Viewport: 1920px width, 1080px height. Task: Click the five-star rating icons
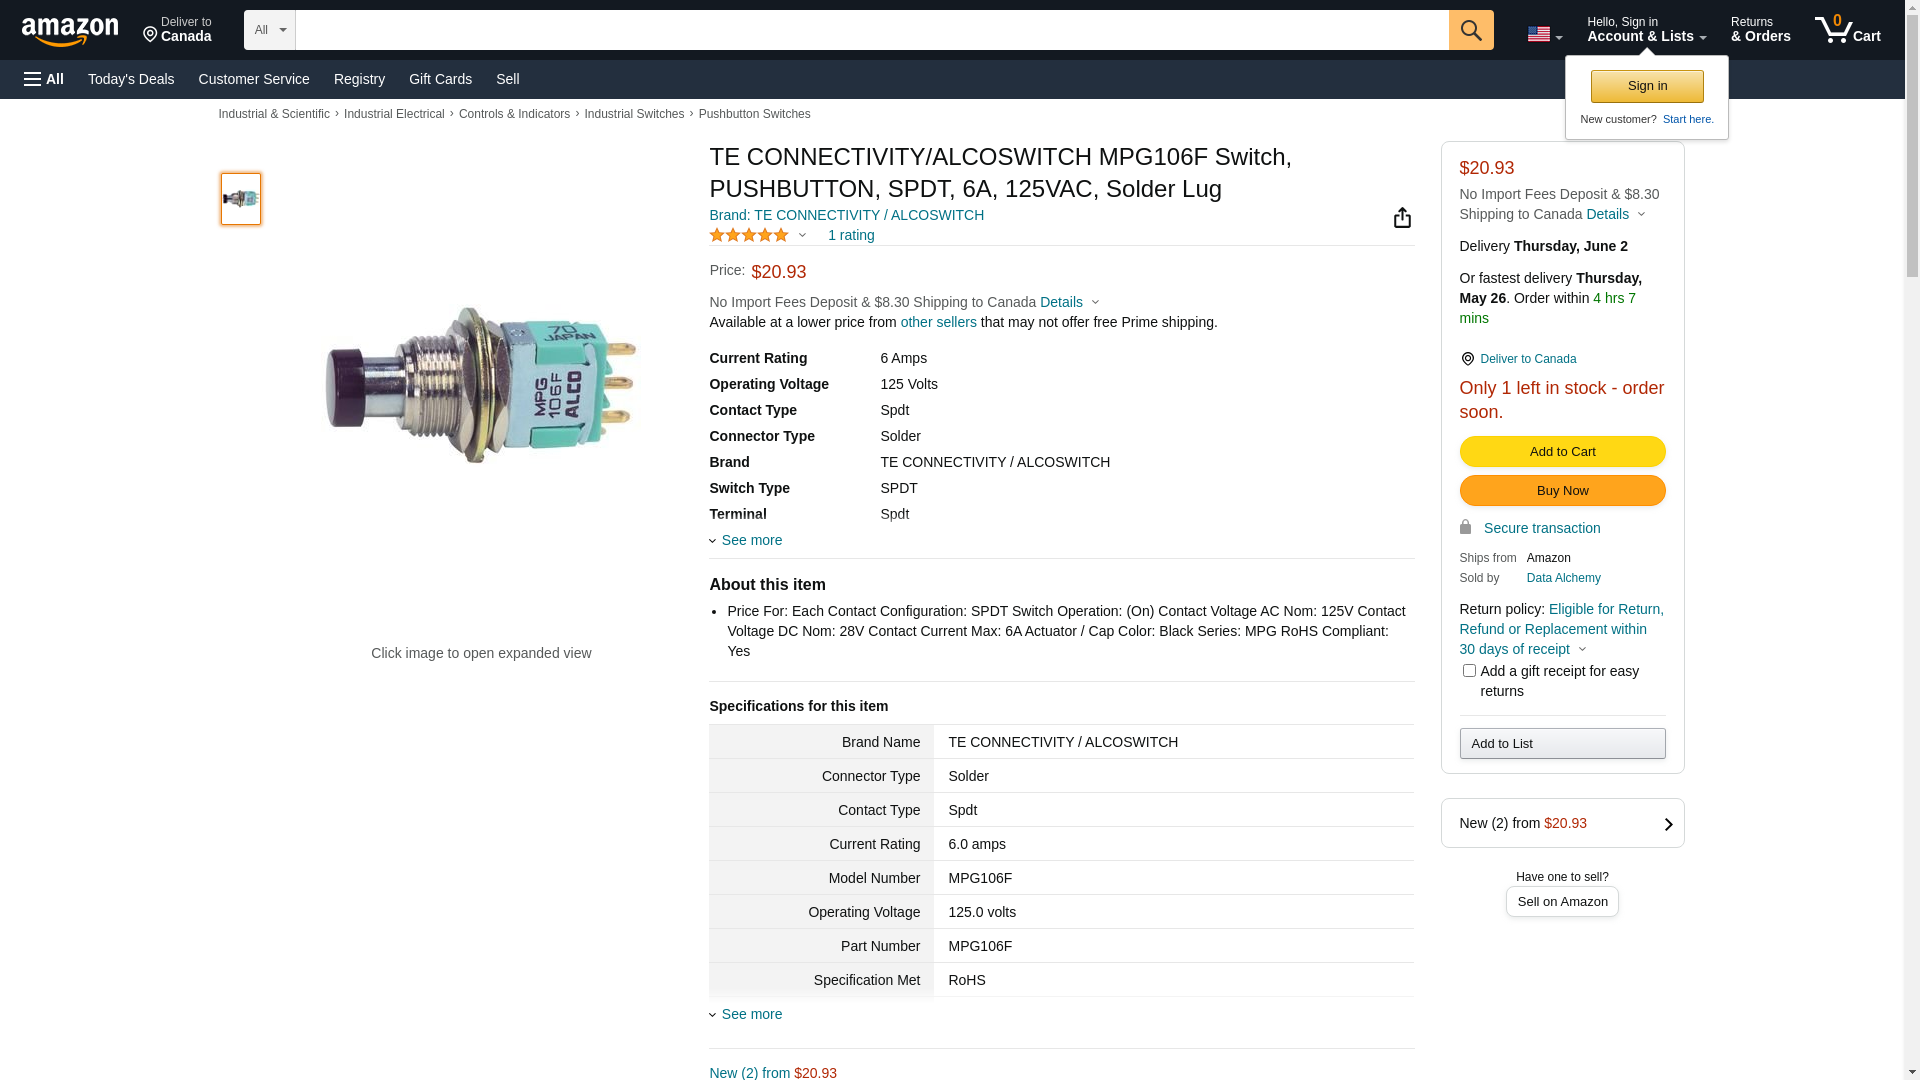[749, 235]
